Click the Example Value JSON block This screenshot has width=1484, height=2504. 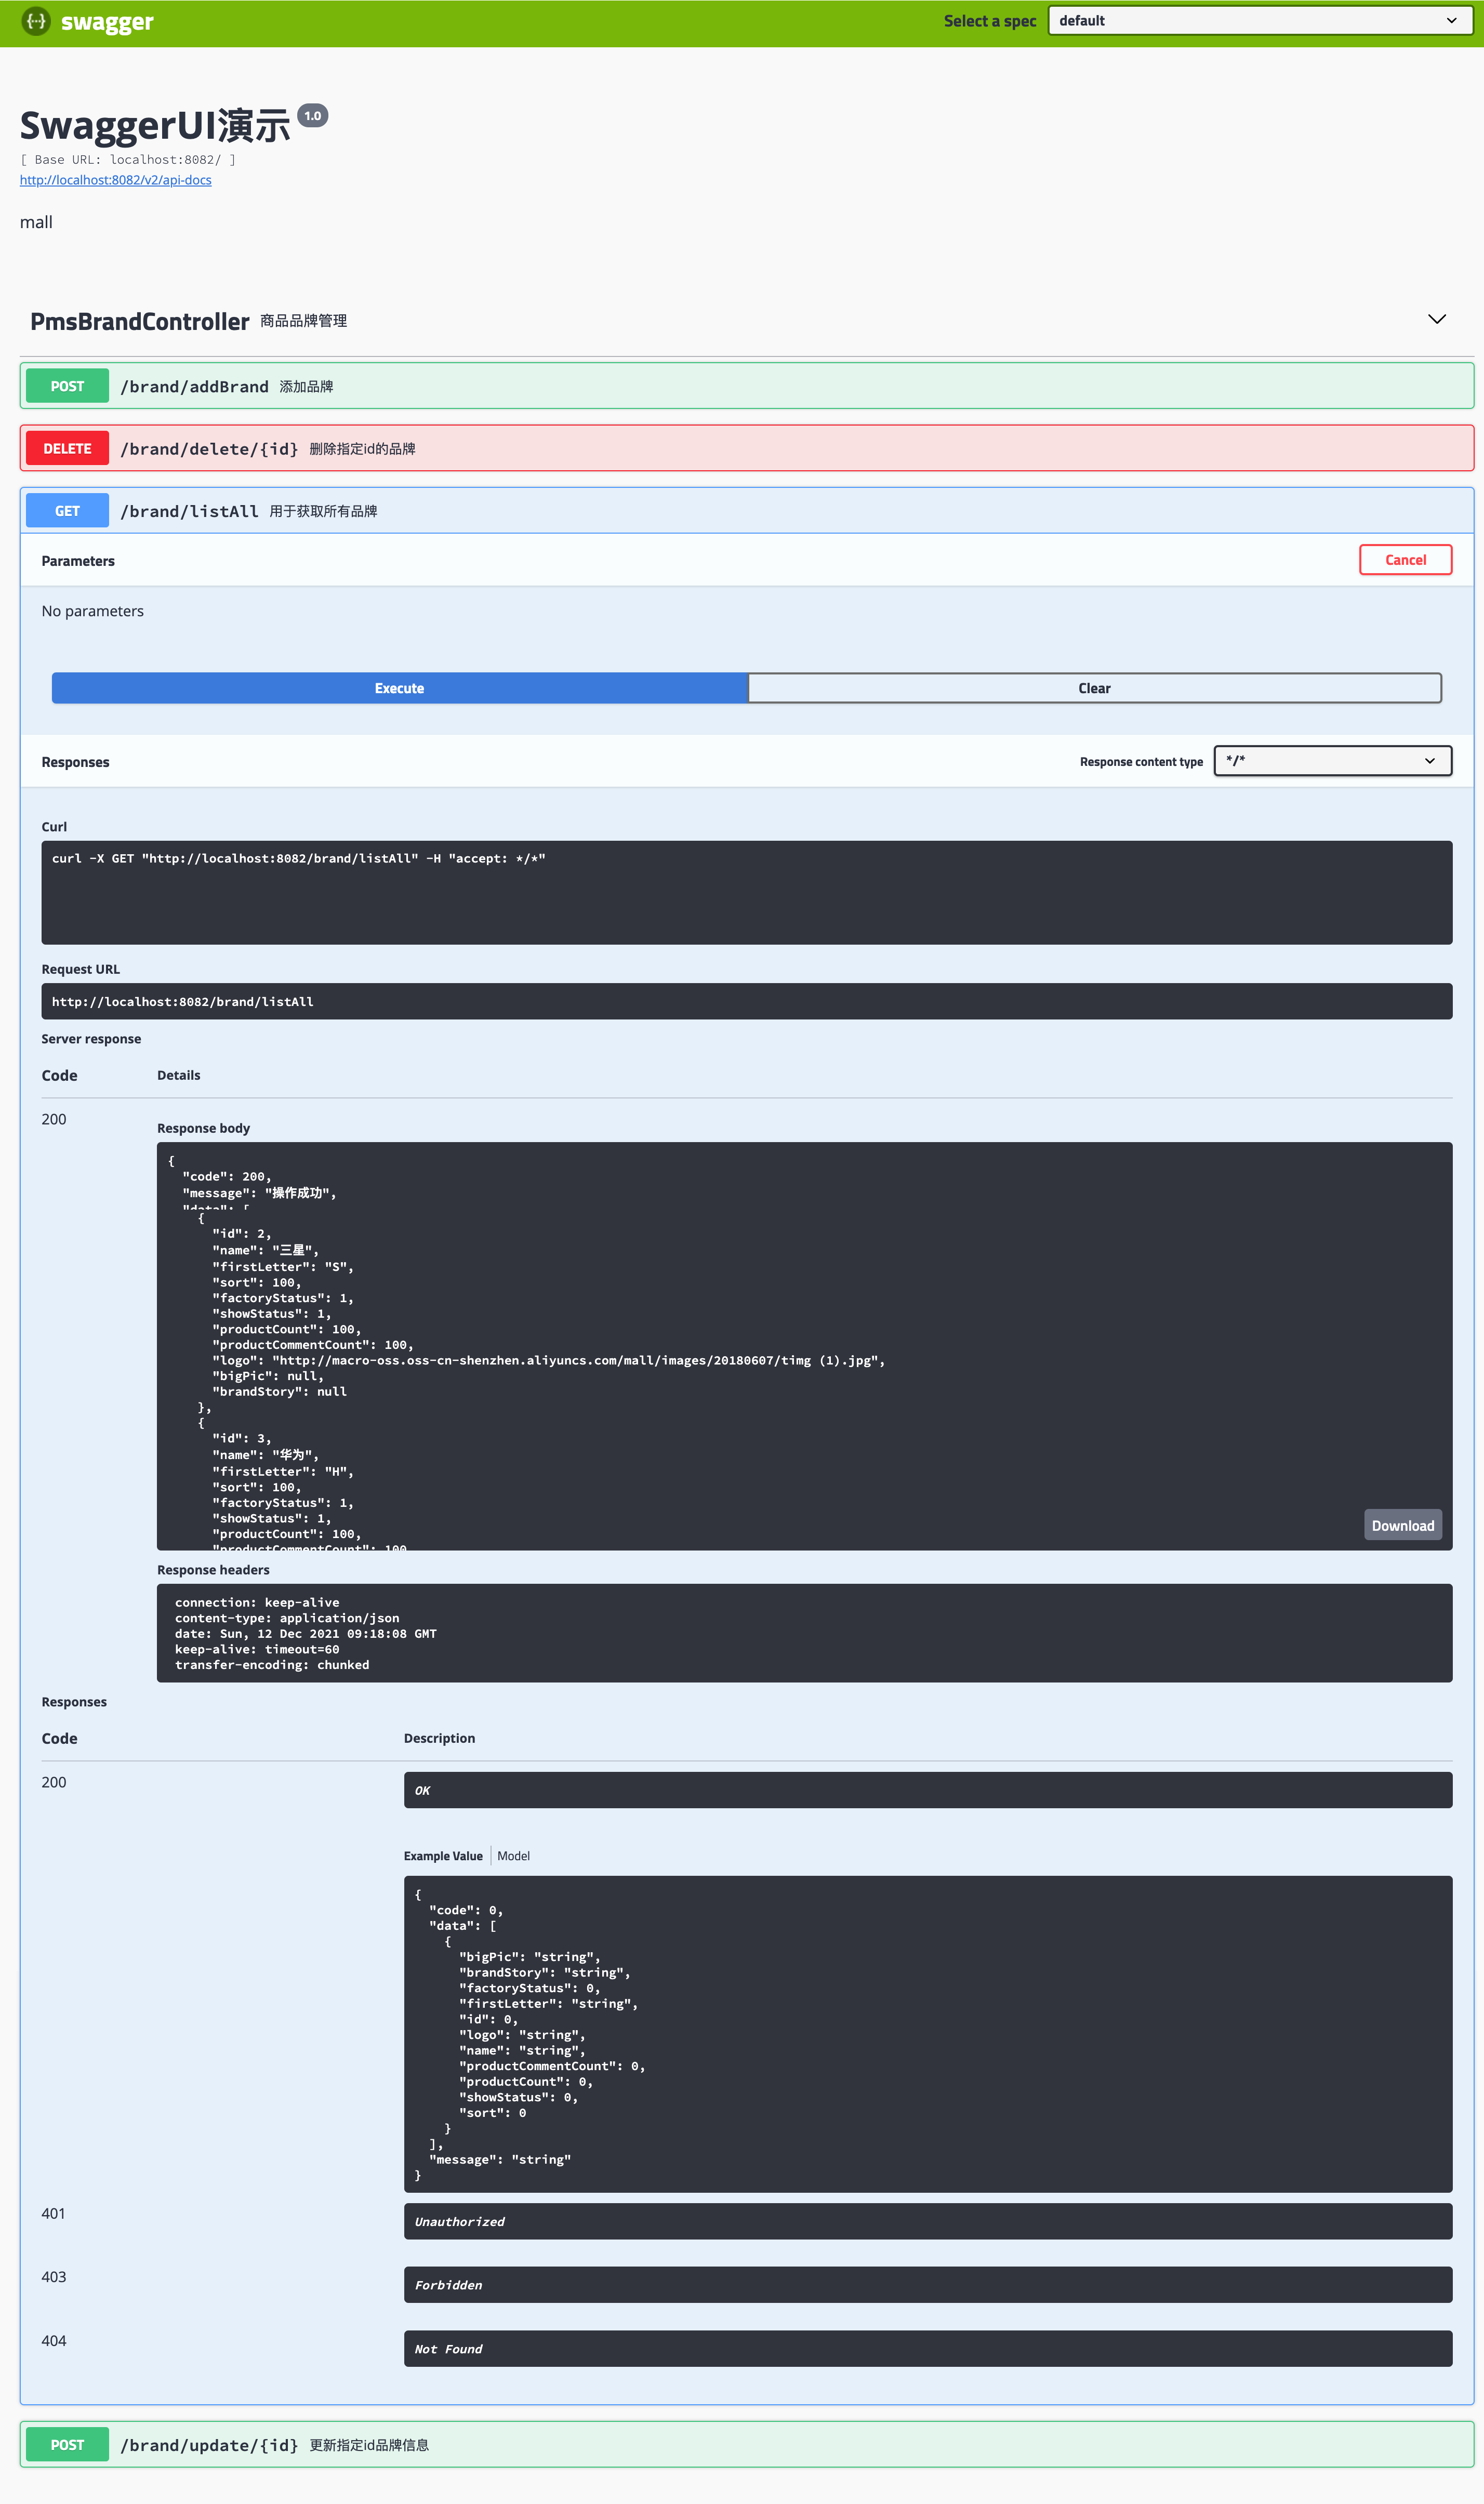928,2034
